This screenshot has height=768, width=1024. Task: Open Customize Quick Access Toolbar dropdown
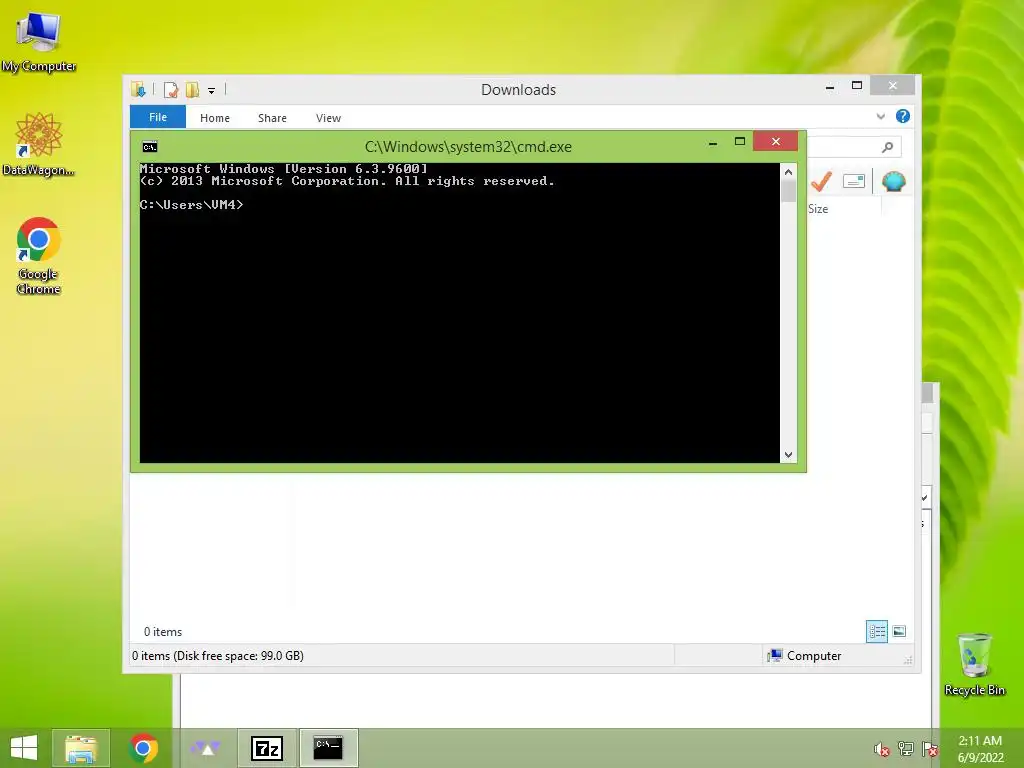click(x=212, y=91)
